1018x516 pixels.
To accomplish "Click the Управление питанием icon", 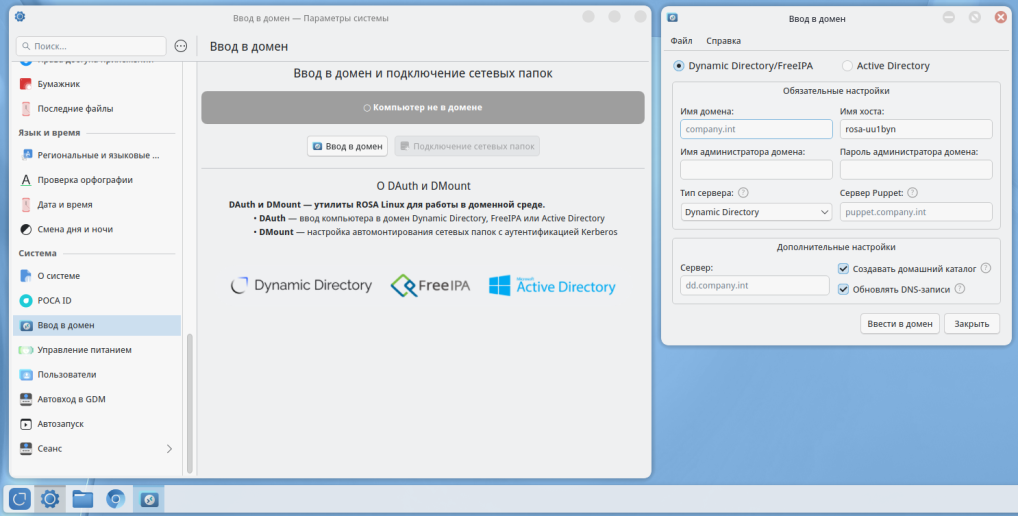I will pos(25,350).
